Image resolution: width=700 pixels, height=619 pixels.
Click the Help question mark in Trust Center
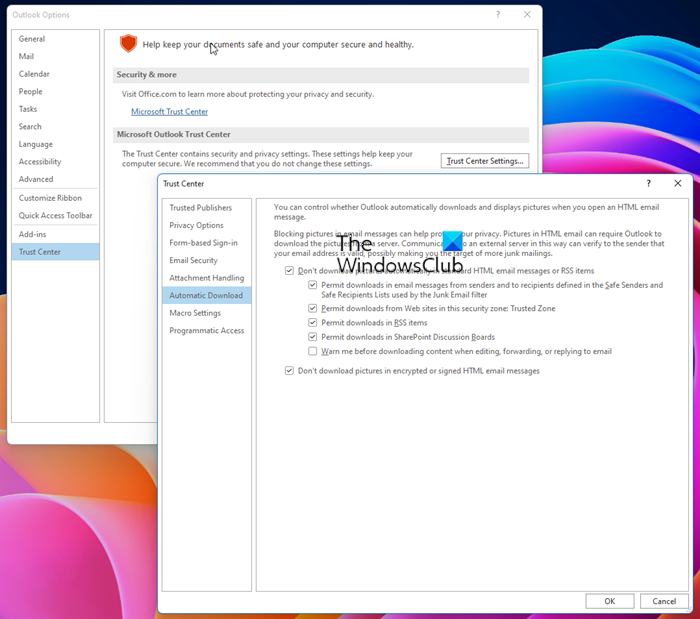pos(648,183)
